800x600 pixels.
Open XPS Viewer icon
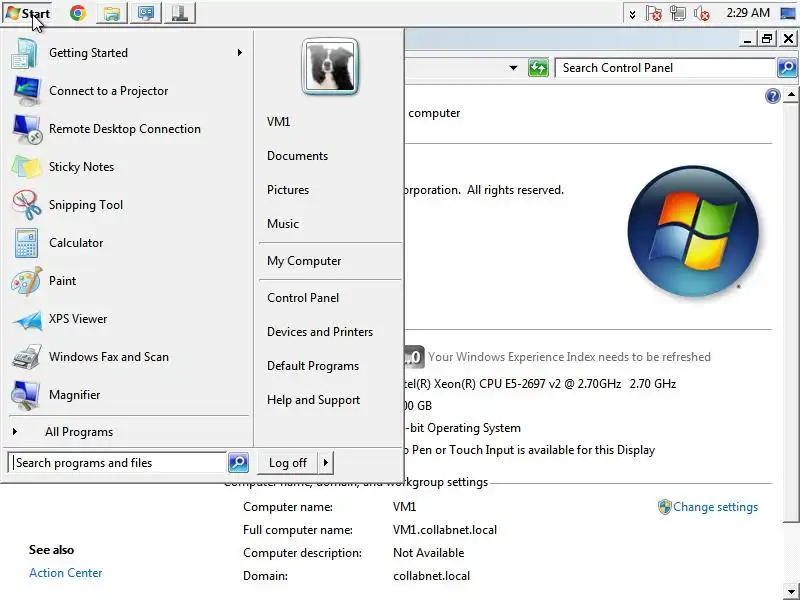tap(27, 319)
